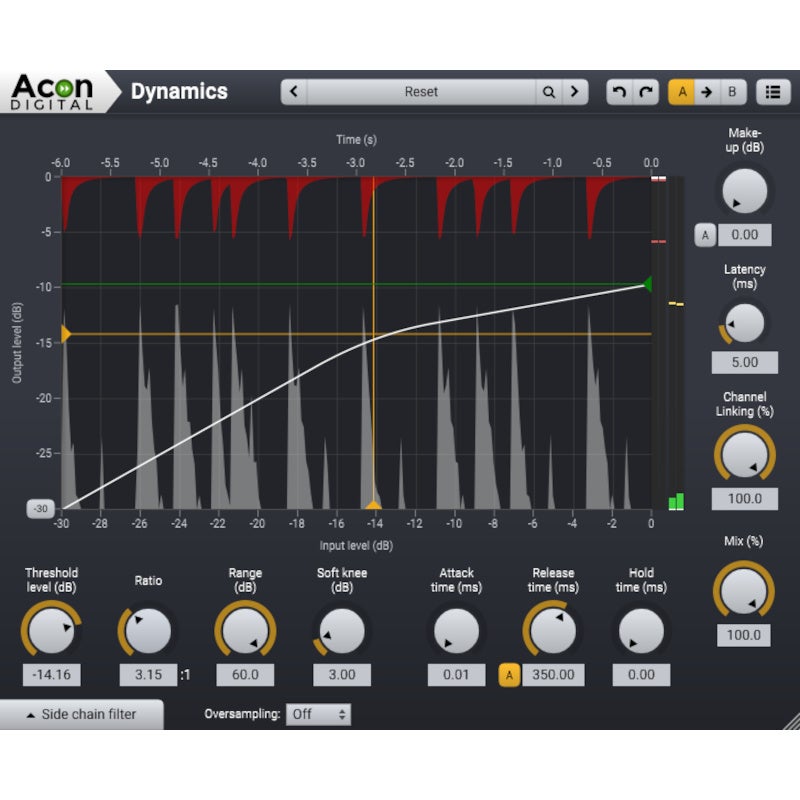Edit Range value field 60.0
800x800 pixels.
(x=245, y=674)
